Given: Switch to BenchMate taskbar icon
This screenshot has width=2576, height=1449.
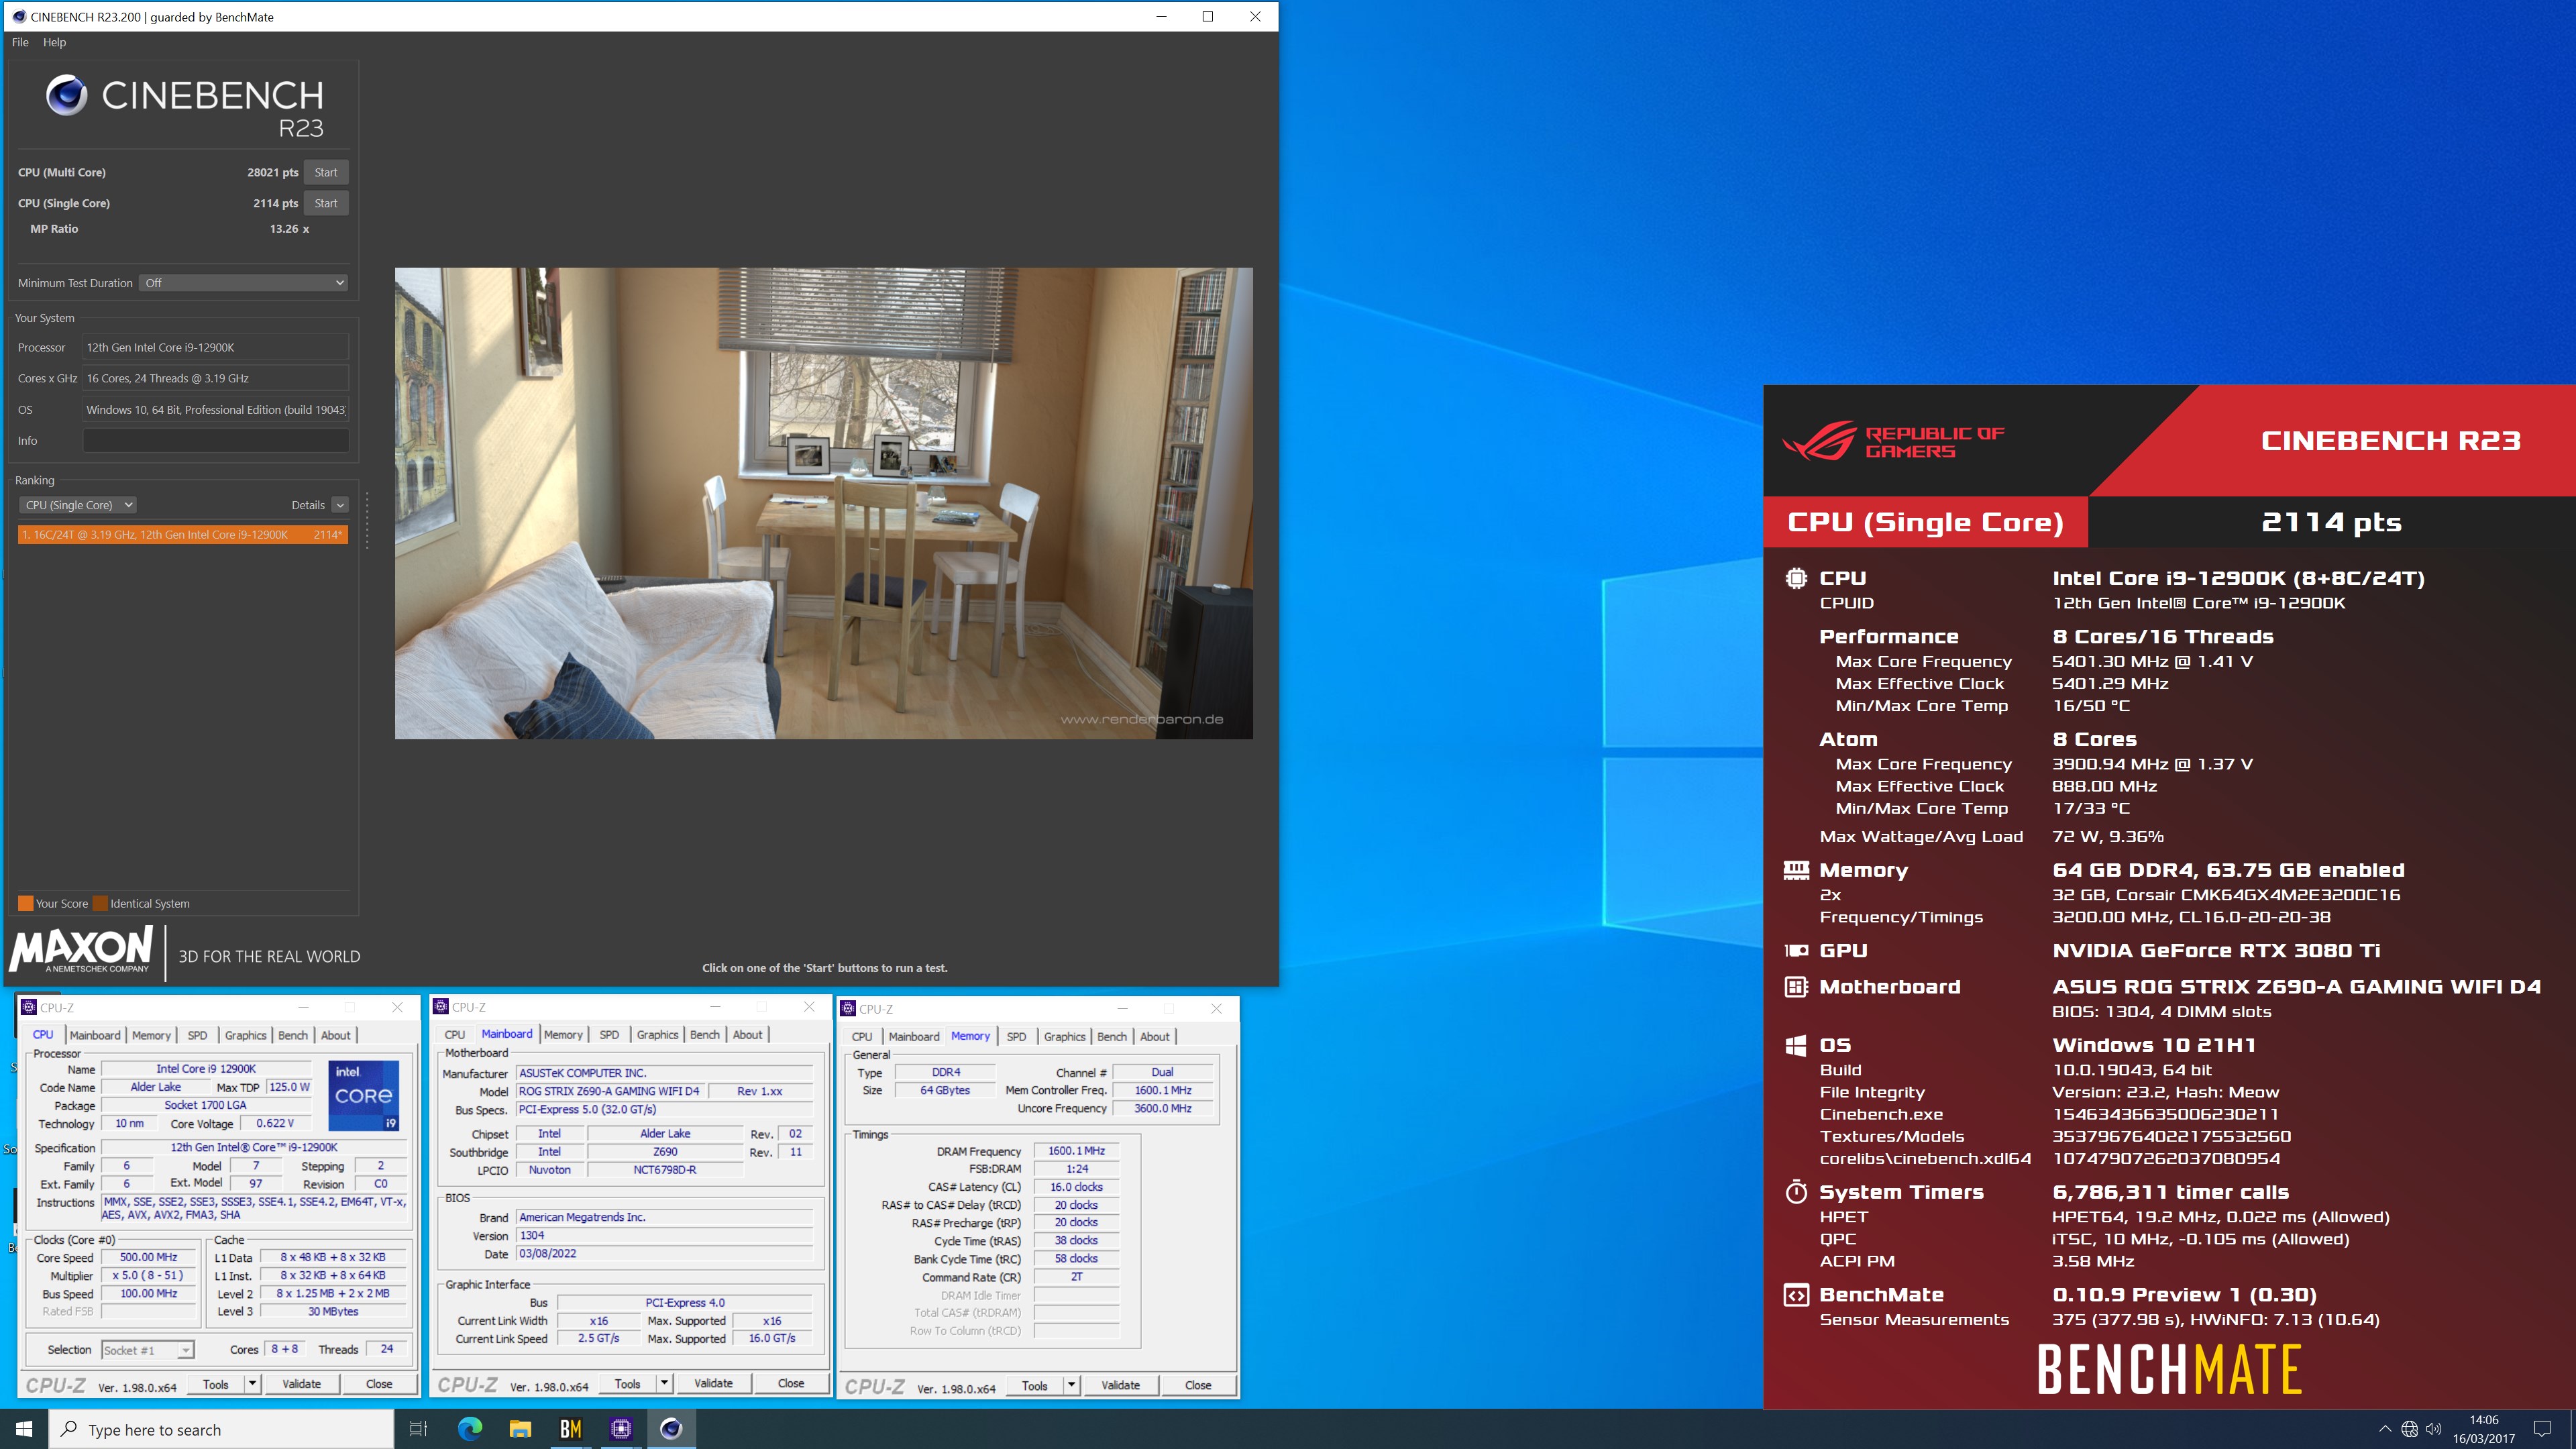Looking at the screenshot, I should tap(570, 1429).
